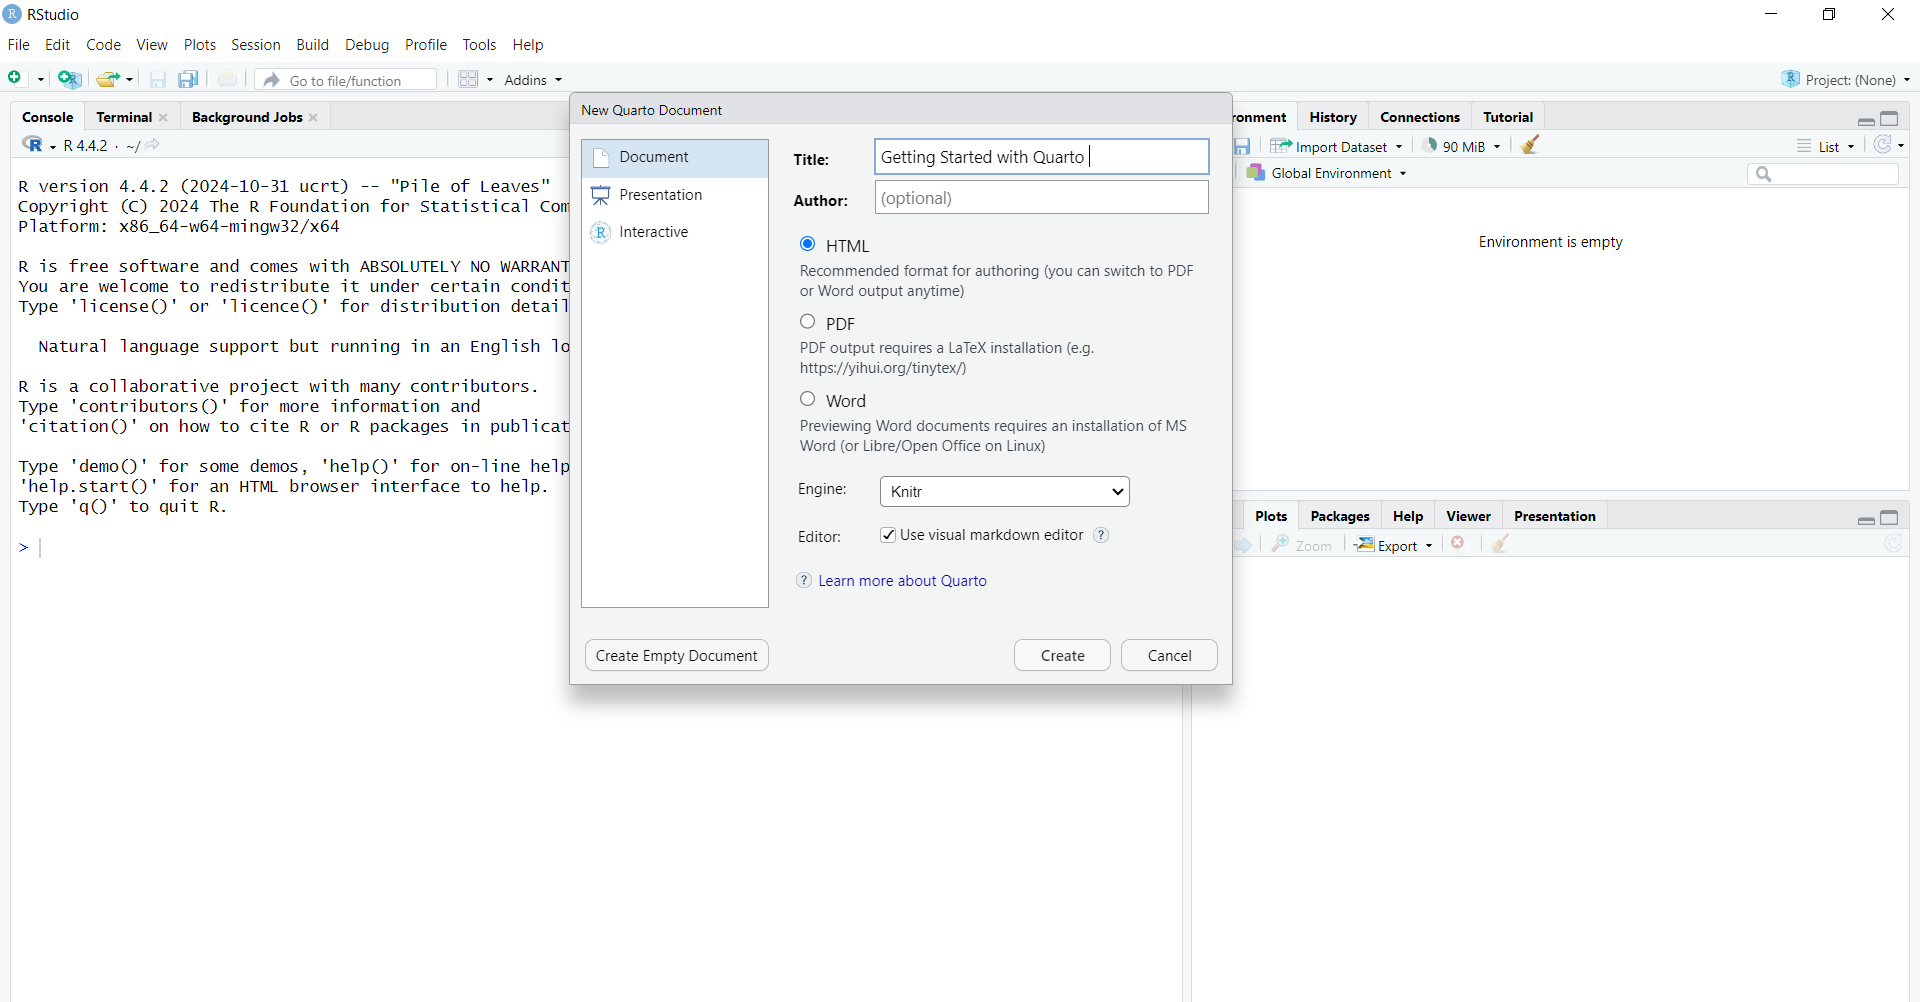The width and height of the screenshot is (1920, 1002).
Task: Close the Background Jobs tab
Action: point(313,118)
